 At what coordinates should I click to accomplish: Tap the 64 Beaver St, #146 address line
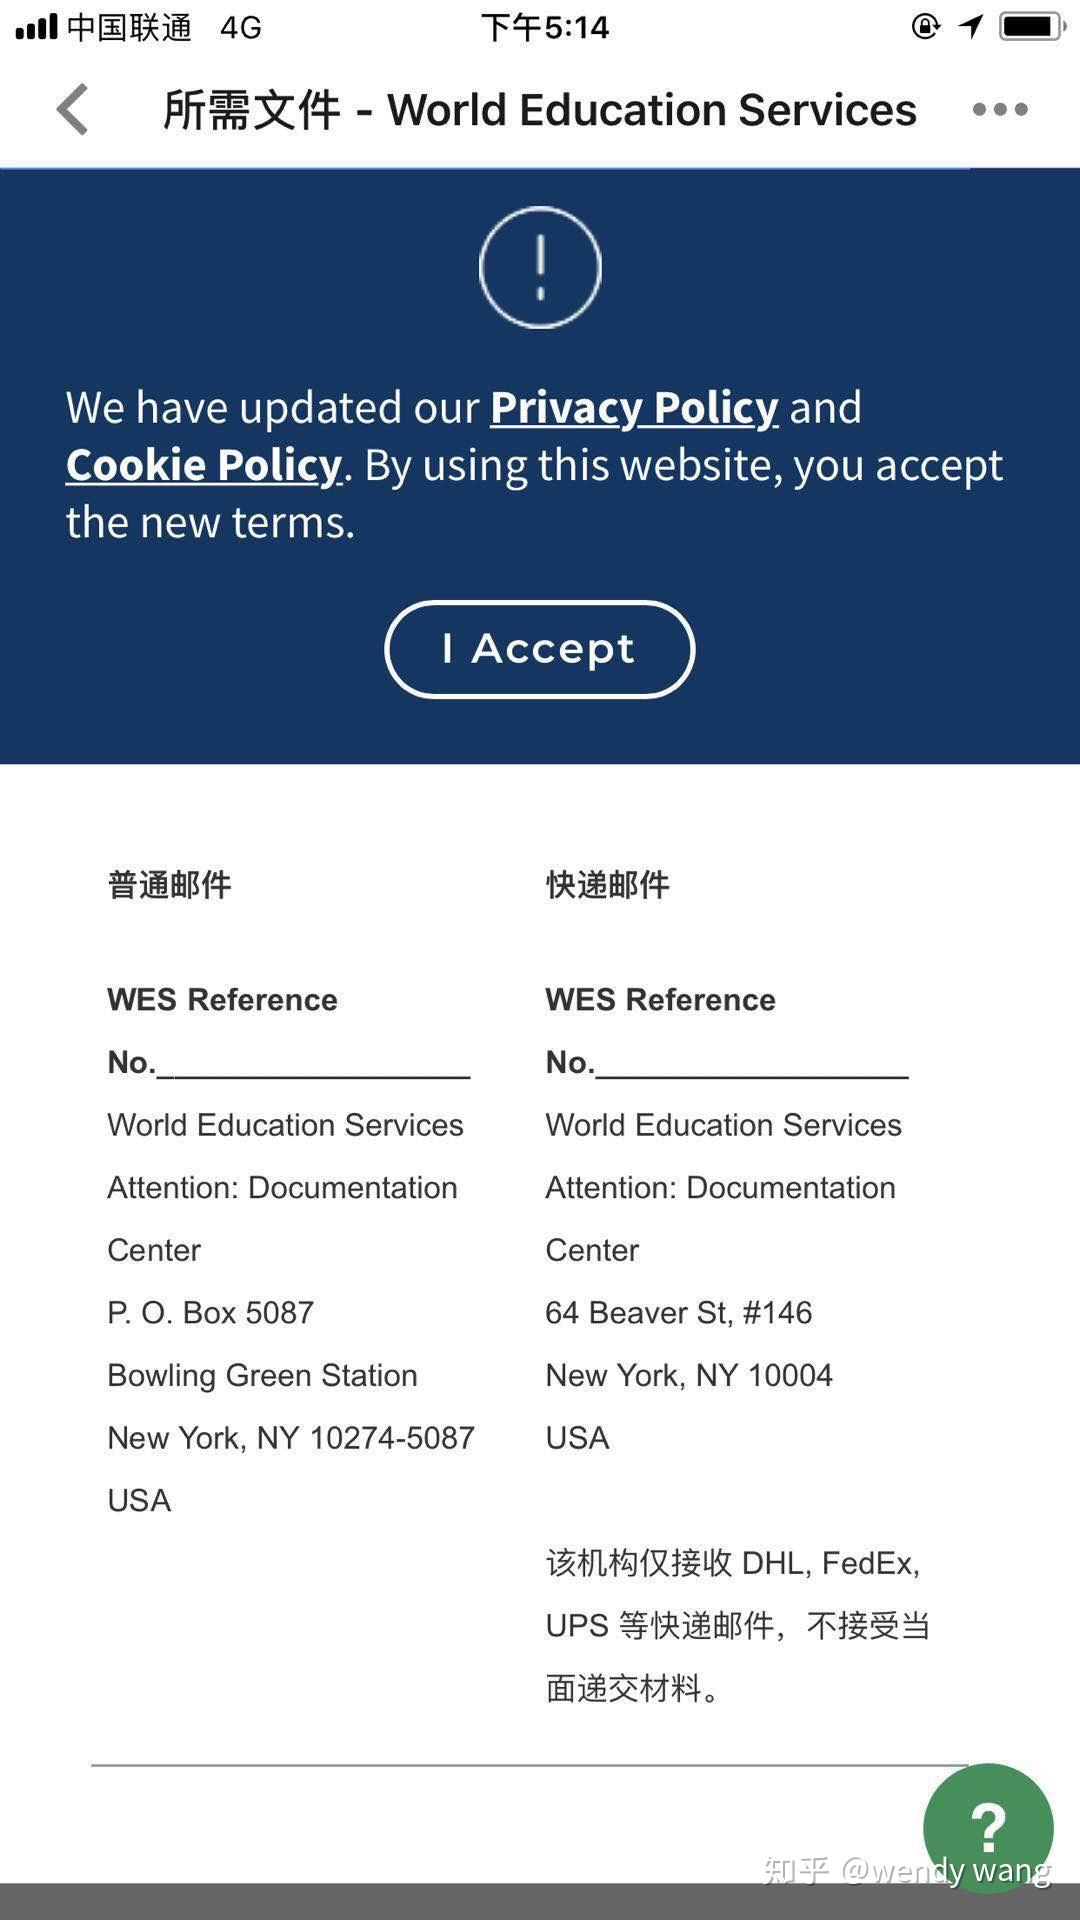678,1312
